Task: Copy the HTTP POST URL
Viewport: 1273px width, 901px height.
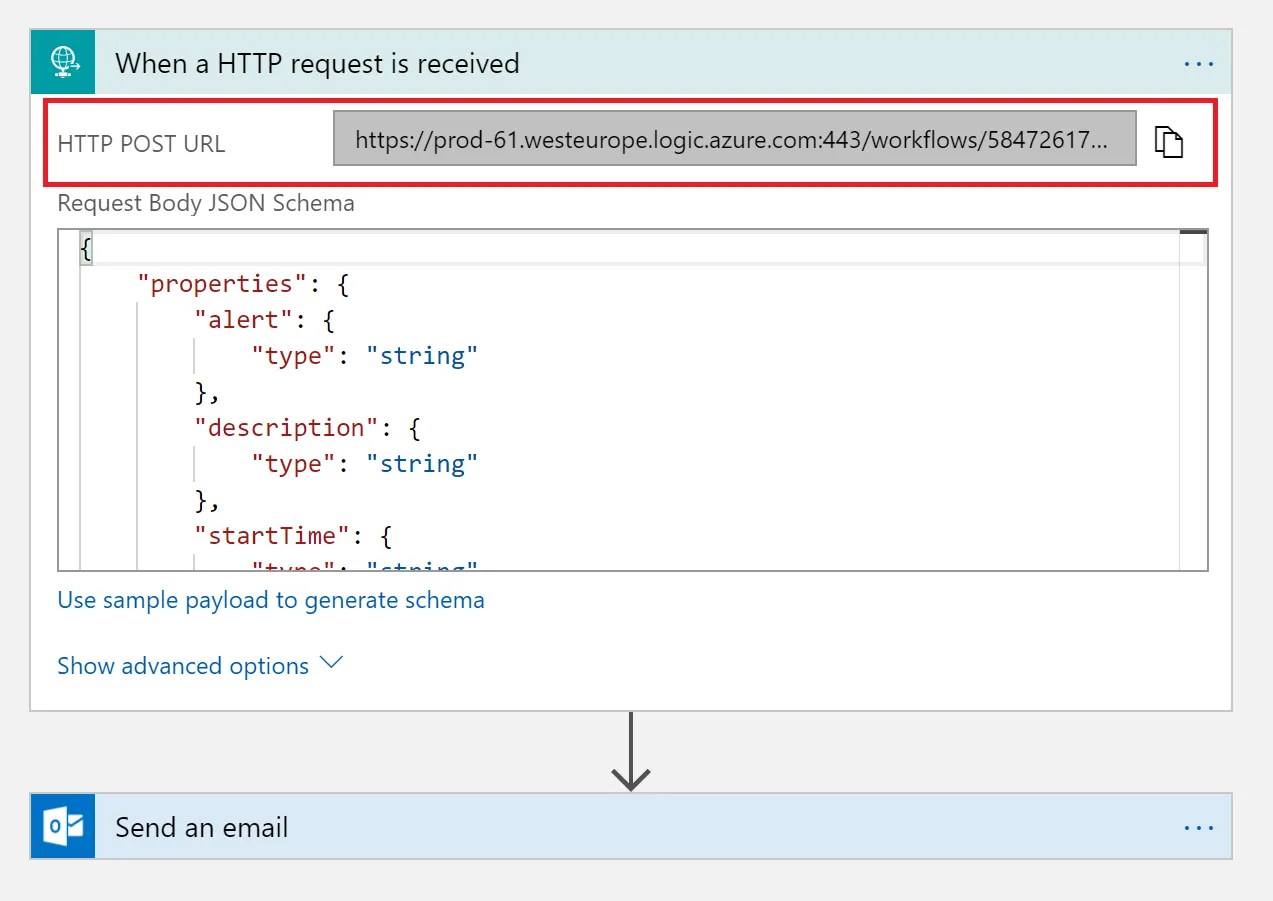Action: [x=1169, y=142]
